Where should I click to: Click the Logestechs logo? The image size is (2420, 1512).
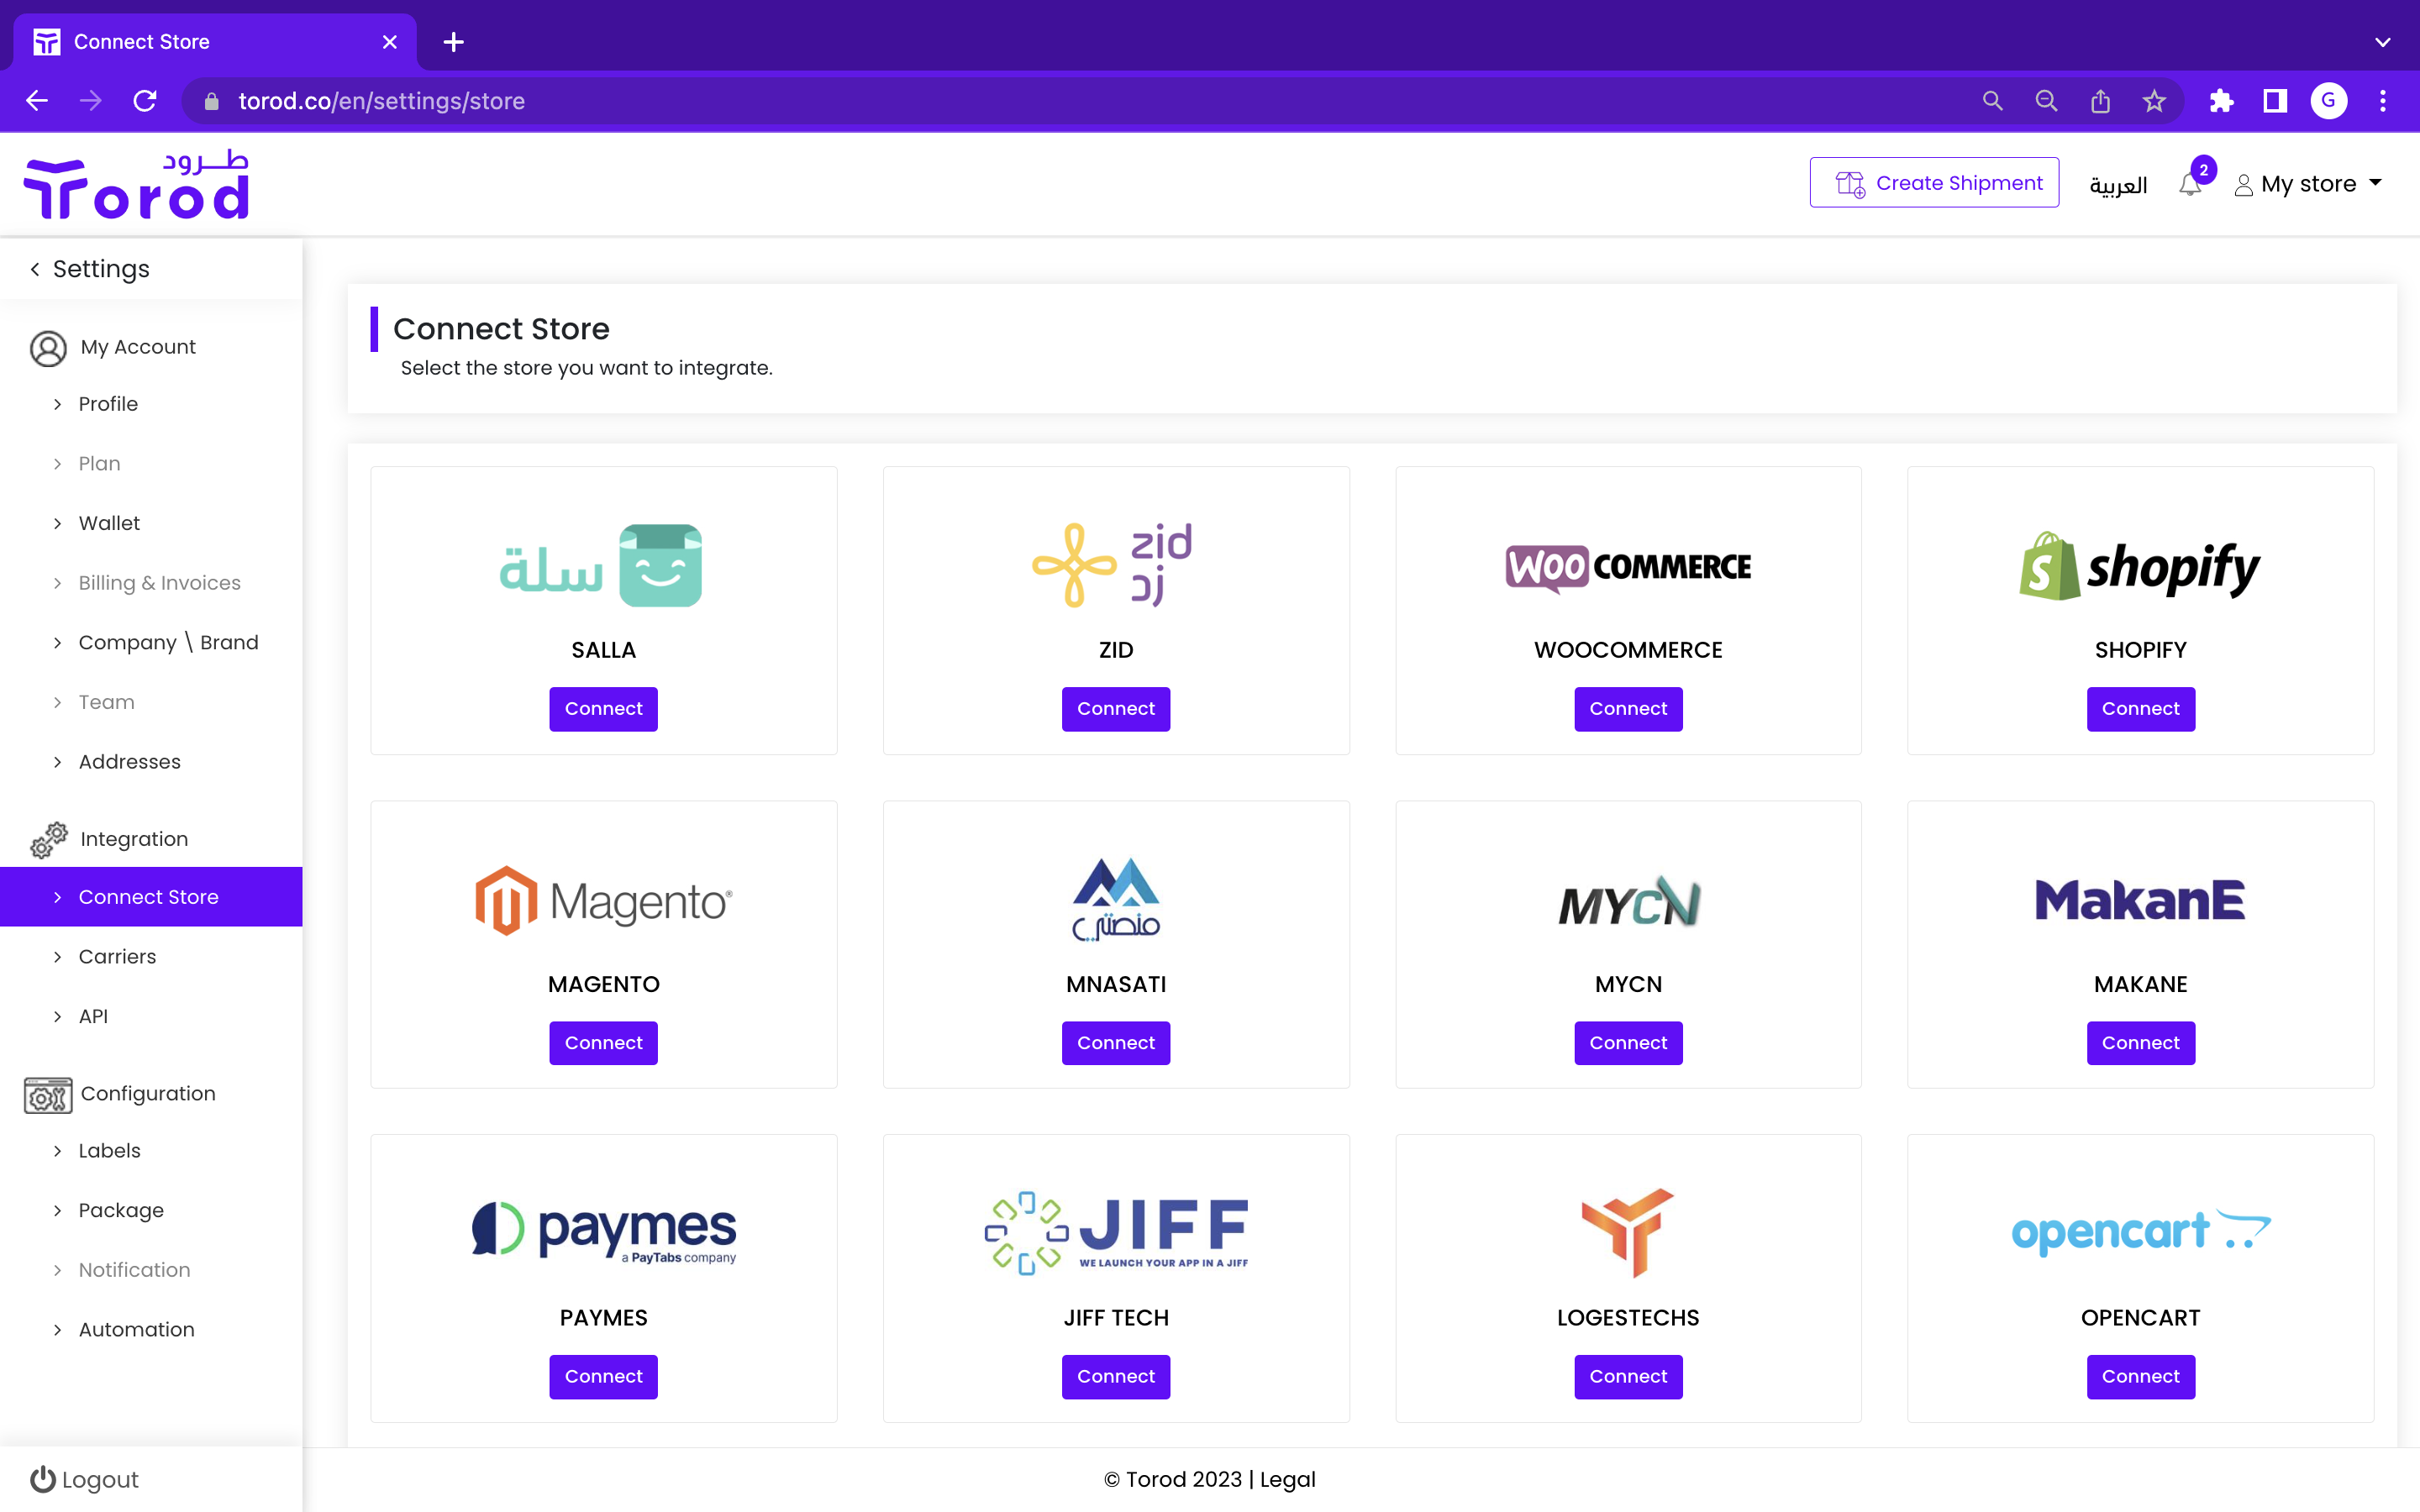pos(1628,1232)
